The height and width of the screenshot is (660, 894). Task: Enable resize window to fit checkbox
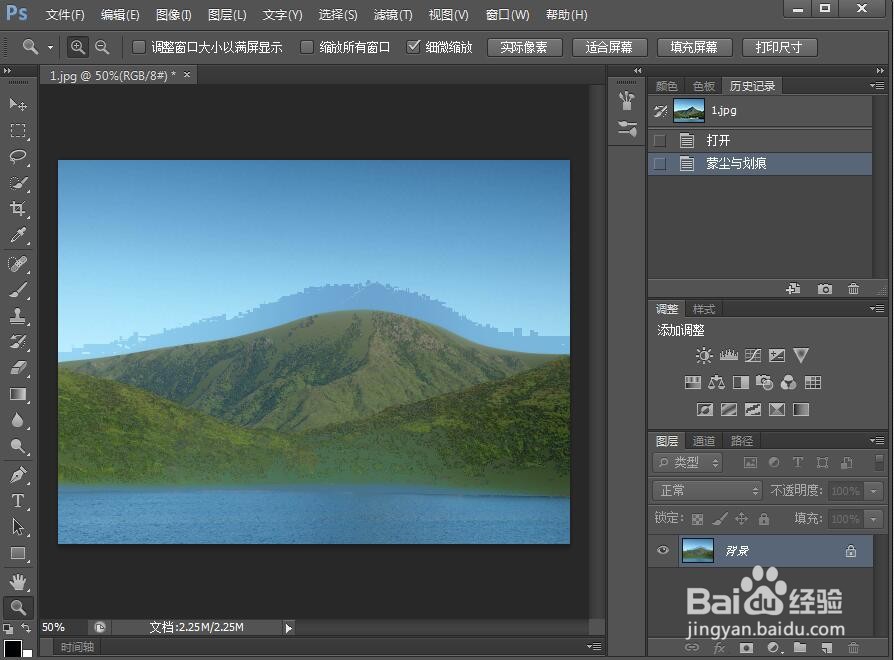click(139, 47)
